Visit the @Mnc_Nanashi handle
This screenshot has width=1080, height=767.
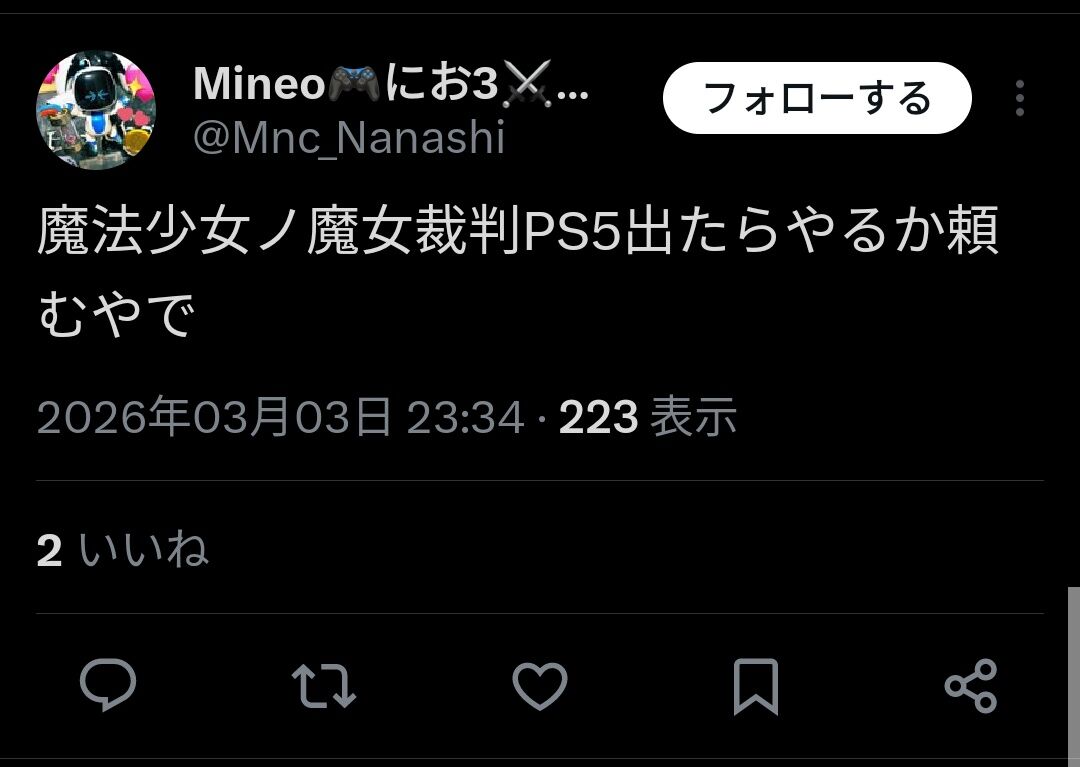tap(349, 138)
